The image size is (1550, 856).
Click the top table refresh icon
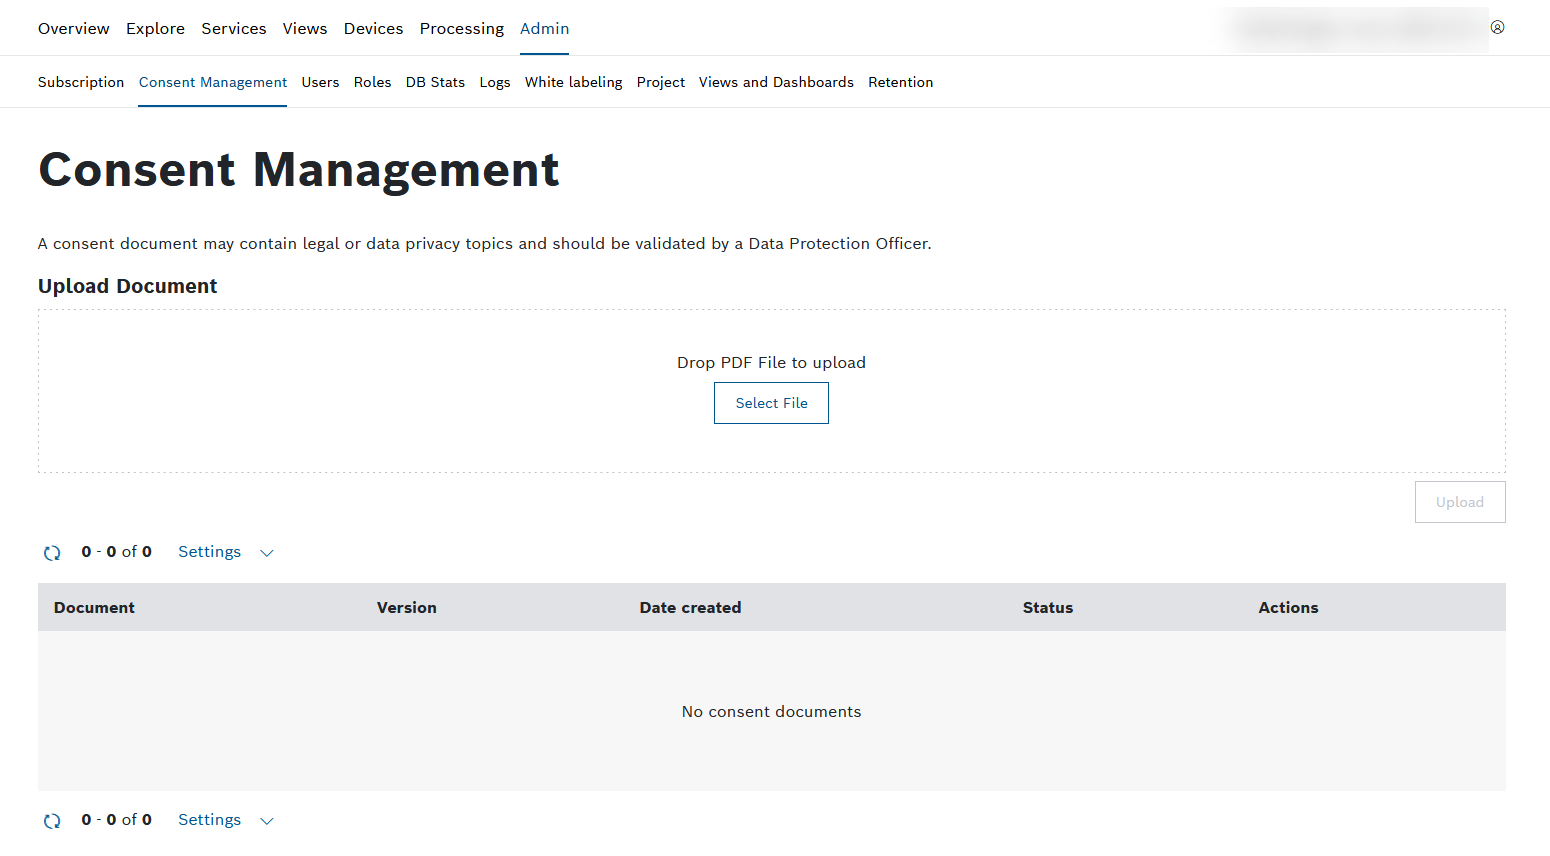[52, 553]
